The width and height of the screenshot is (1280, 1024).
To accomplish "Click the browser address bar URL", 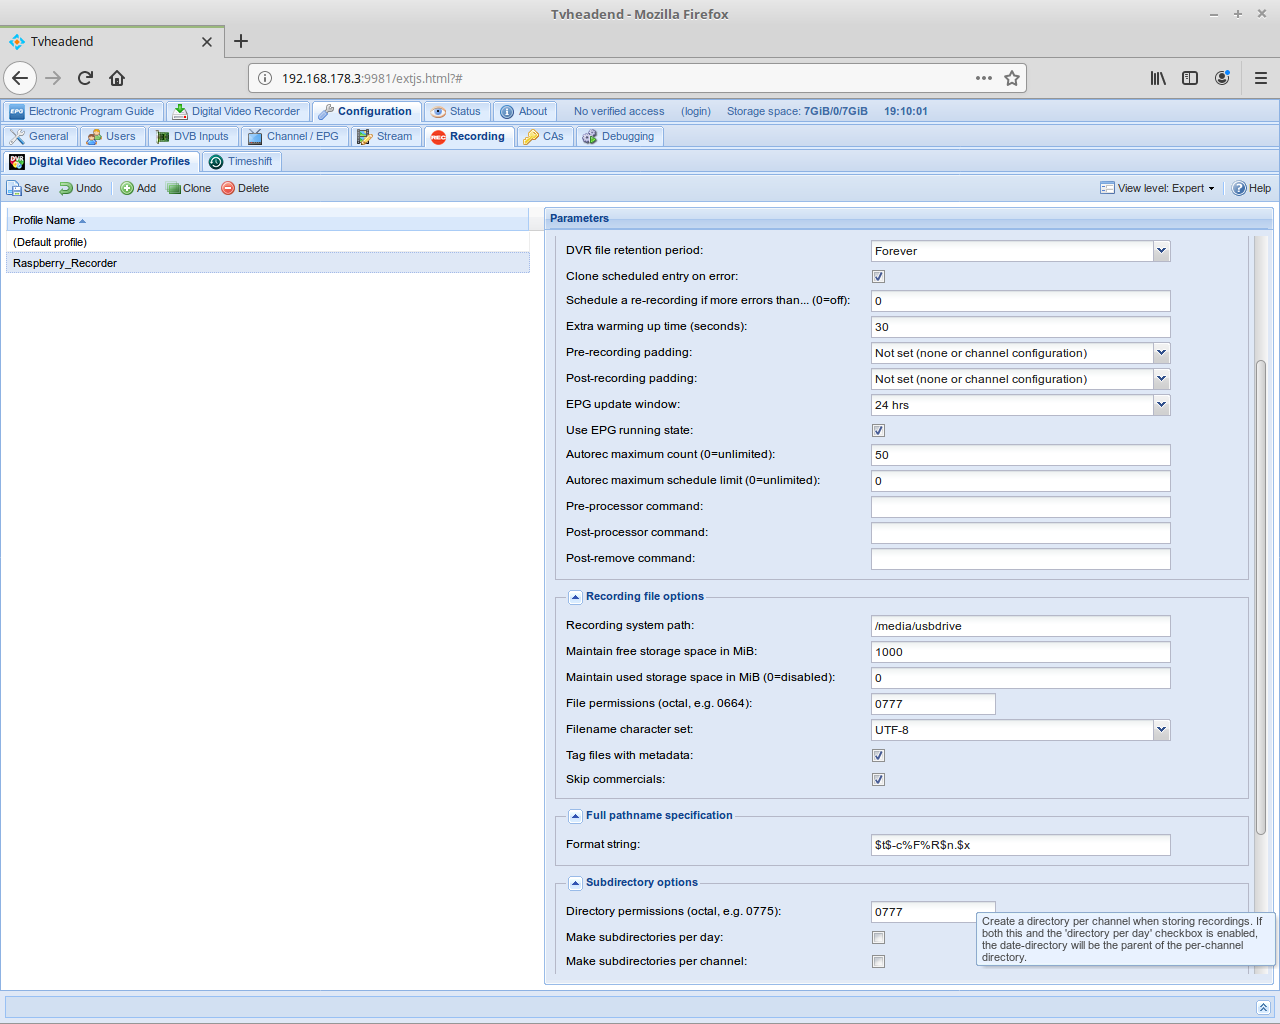I will 372,78.
